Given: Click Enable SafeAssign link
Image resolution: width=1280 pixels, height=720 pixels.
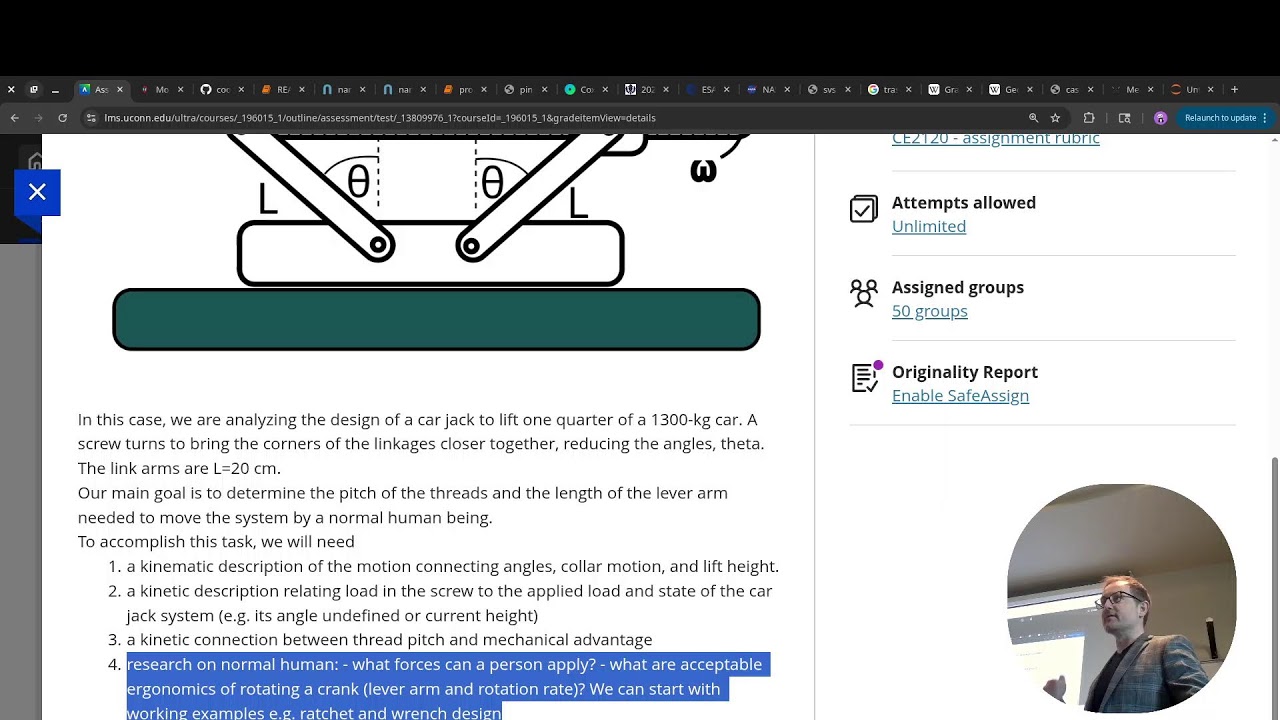Looking at the screenshot, I should [x=960, y=395].
